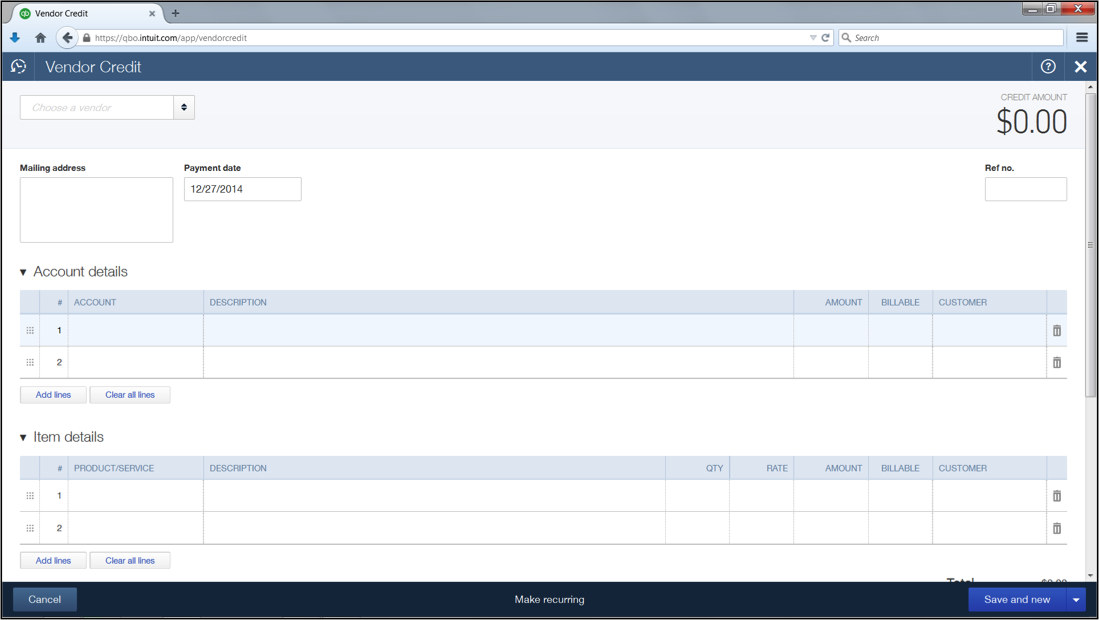Viewport: 1099px width, 620px height.
Task: Click Add lines under Account details
Action: pos(53,395)
